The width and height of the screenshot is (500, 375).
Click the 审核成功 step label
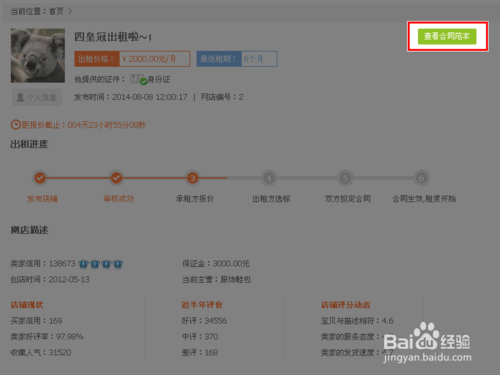(119, 199)
